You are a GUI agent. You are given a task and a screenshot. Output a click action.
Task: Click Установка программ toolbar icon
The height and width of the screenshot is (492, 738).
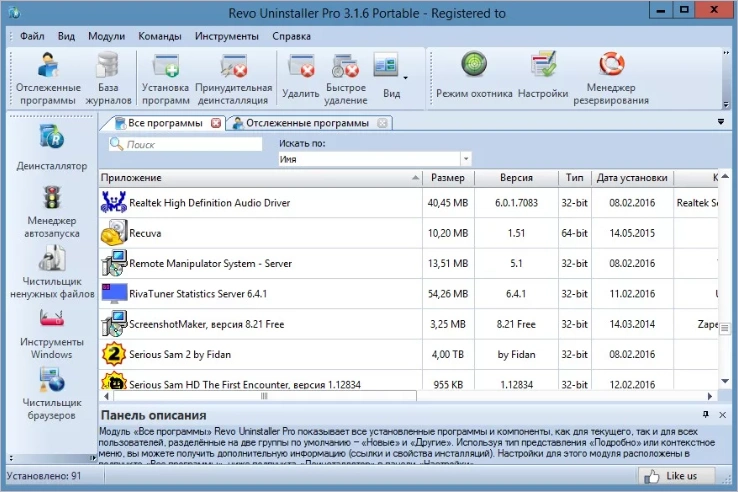coord(166,65)
